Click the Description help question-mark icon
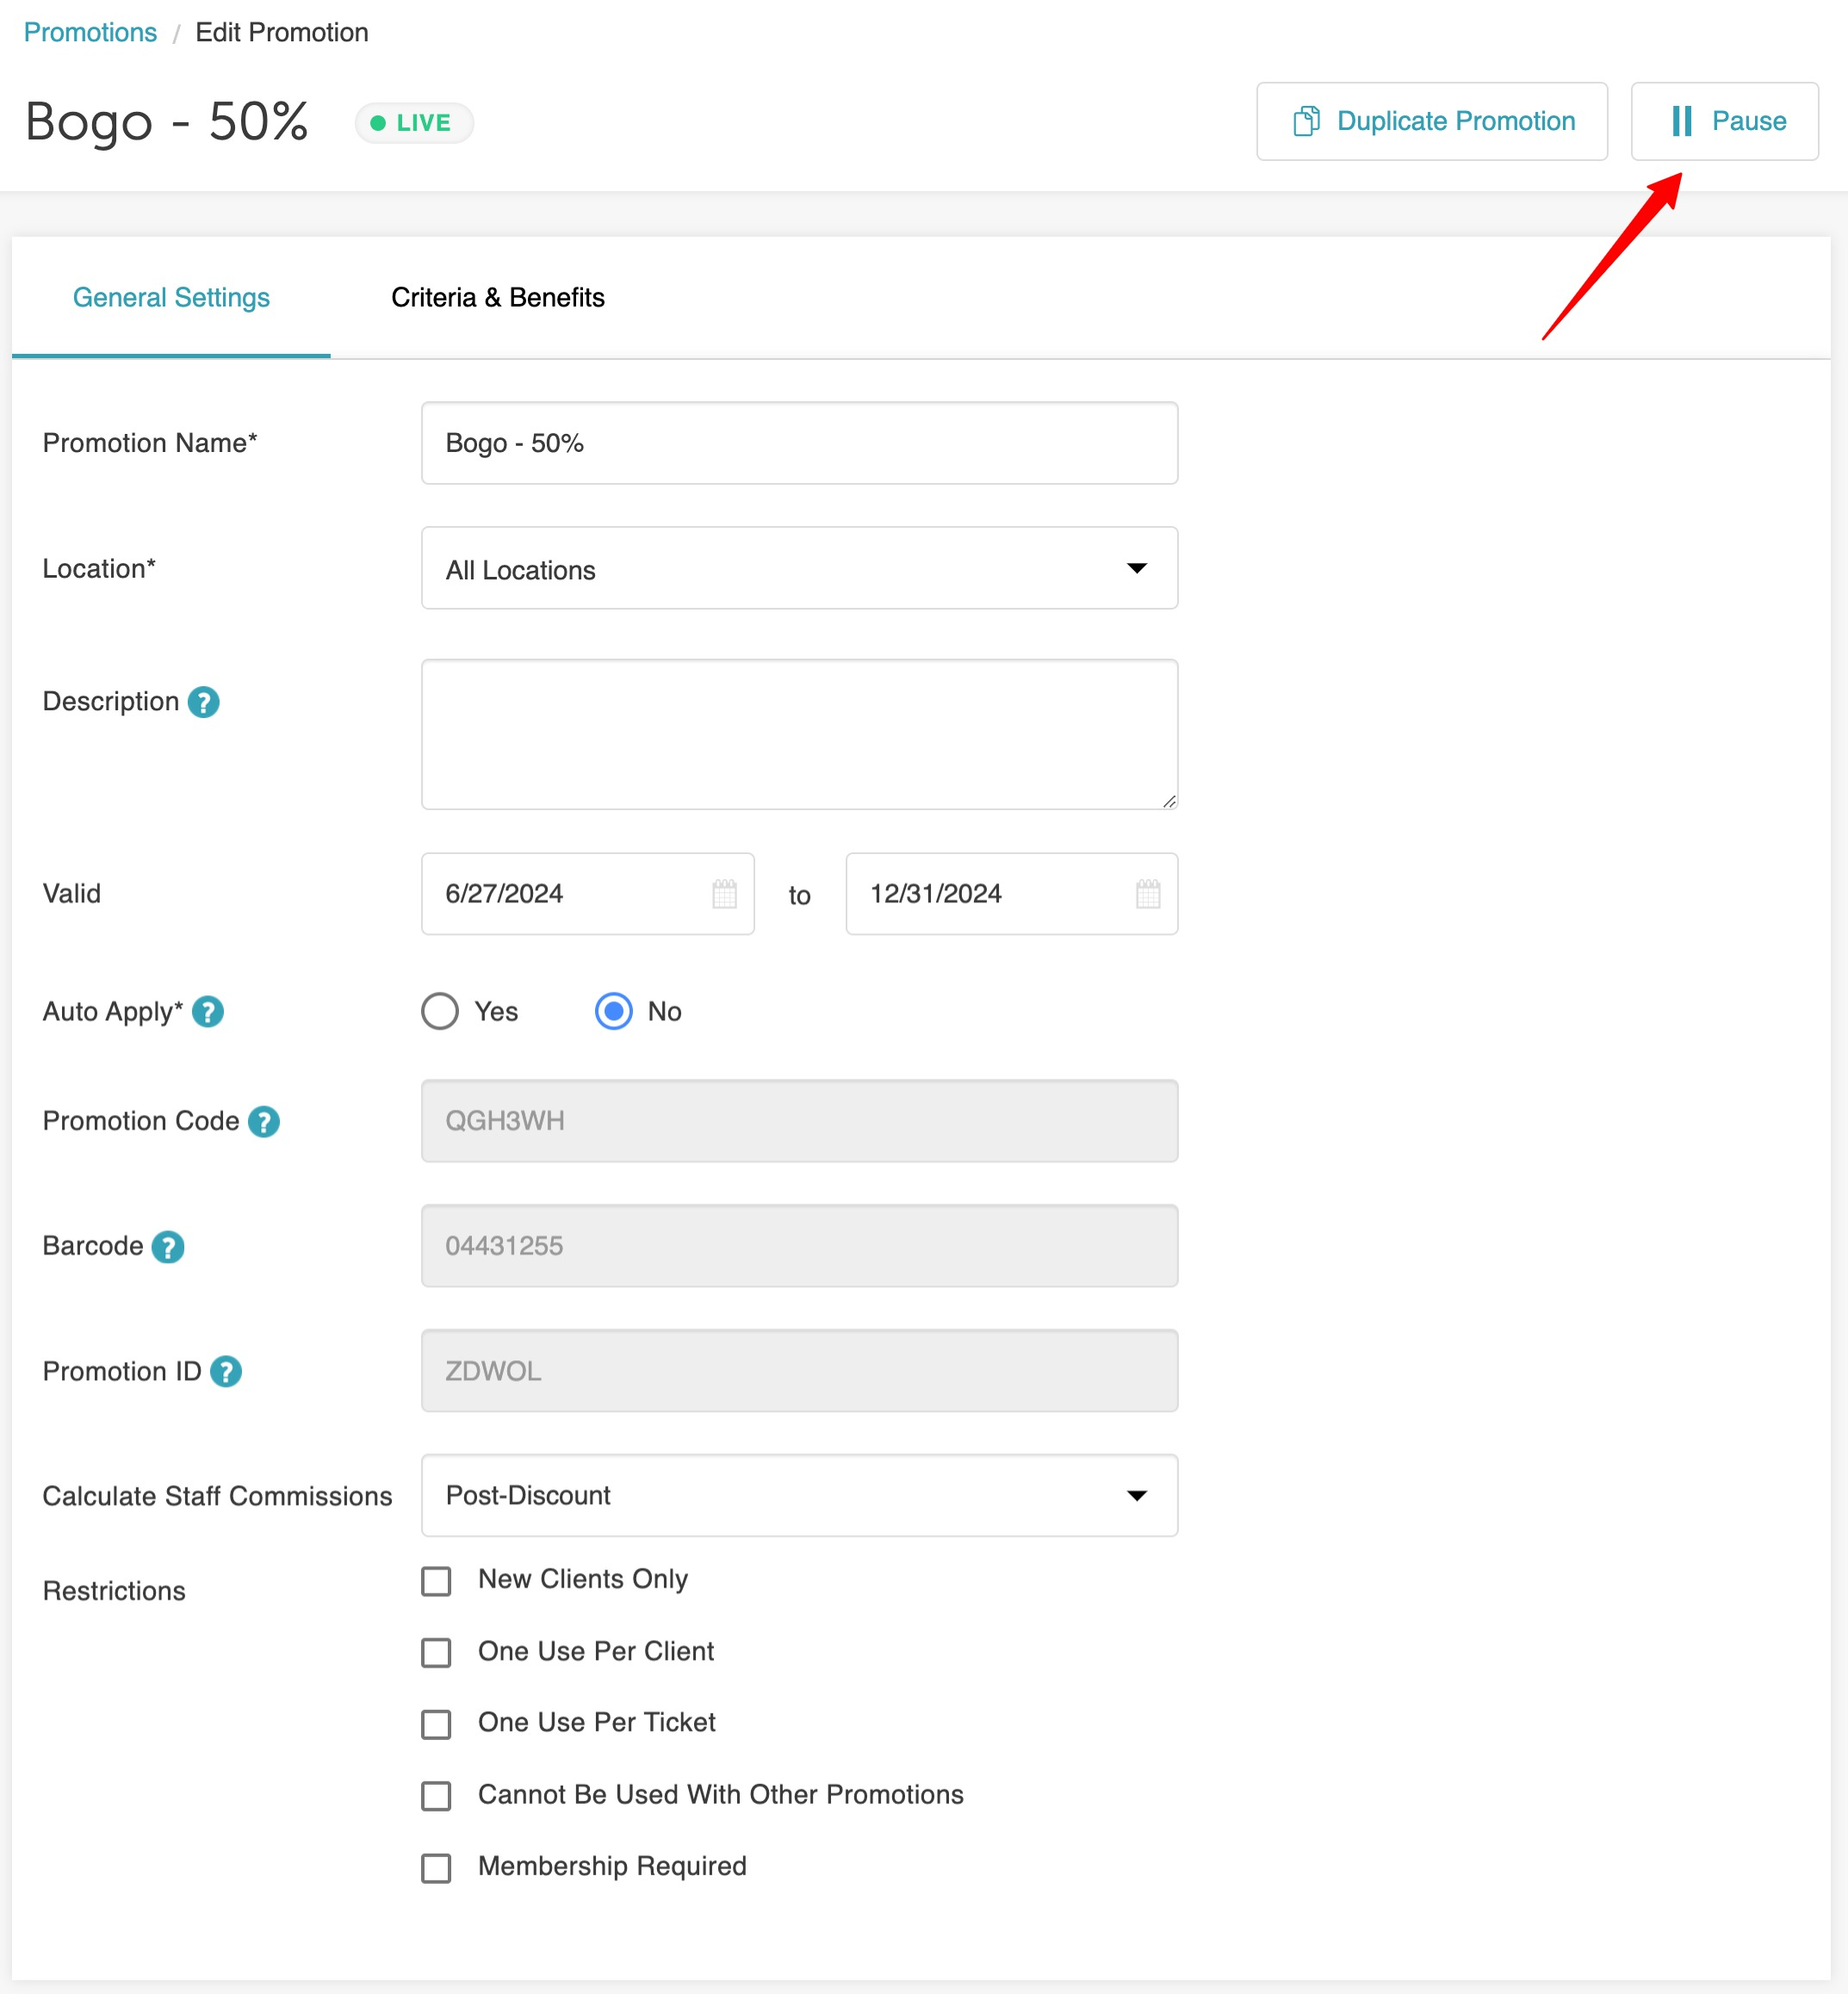The image size is (1848, 1994). click(203, 702)
